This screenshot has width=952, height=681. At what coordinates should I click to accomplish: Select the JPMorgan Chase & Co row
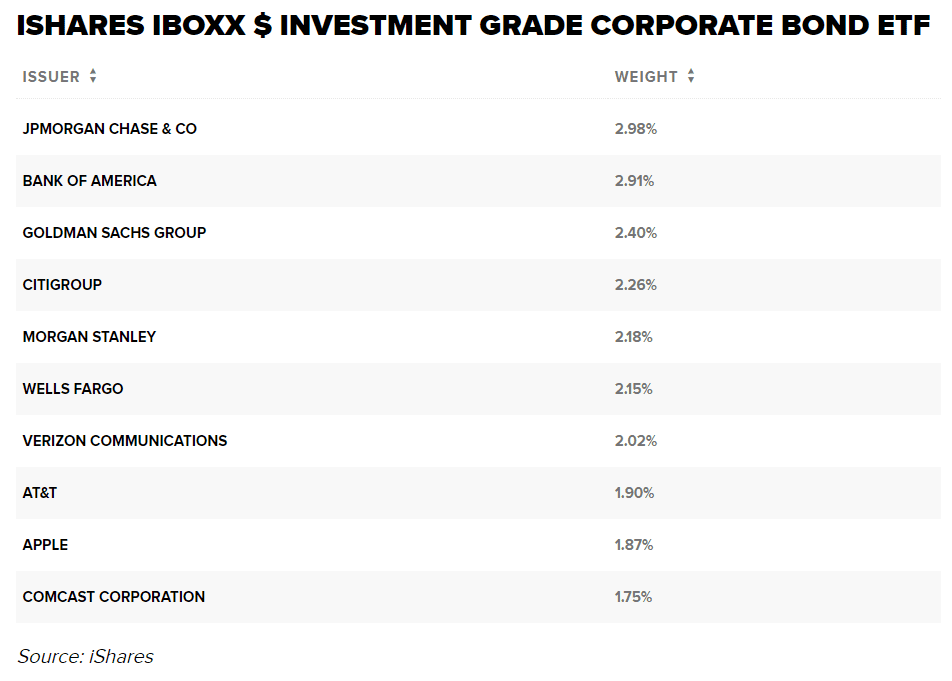click(x=110, y=129)
